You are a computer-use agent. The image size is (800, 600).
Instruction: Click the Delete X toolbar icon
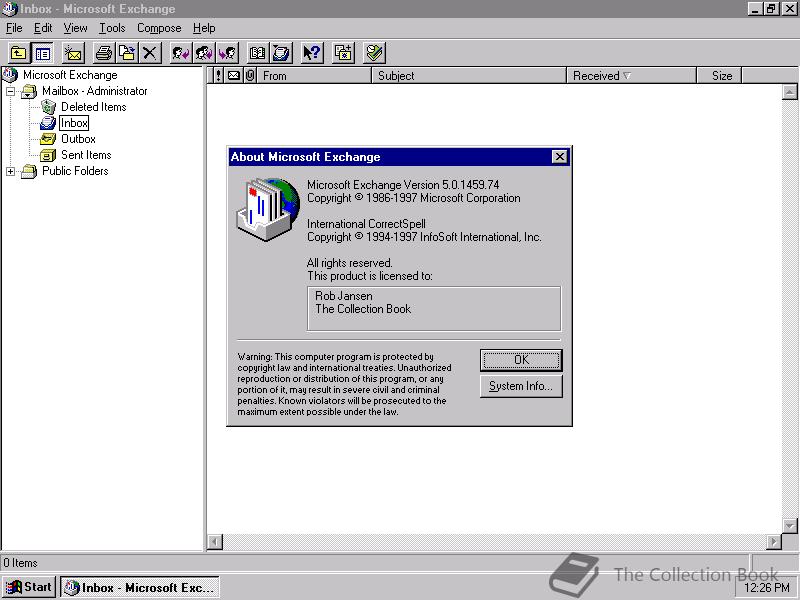click(x=150, y=53)
